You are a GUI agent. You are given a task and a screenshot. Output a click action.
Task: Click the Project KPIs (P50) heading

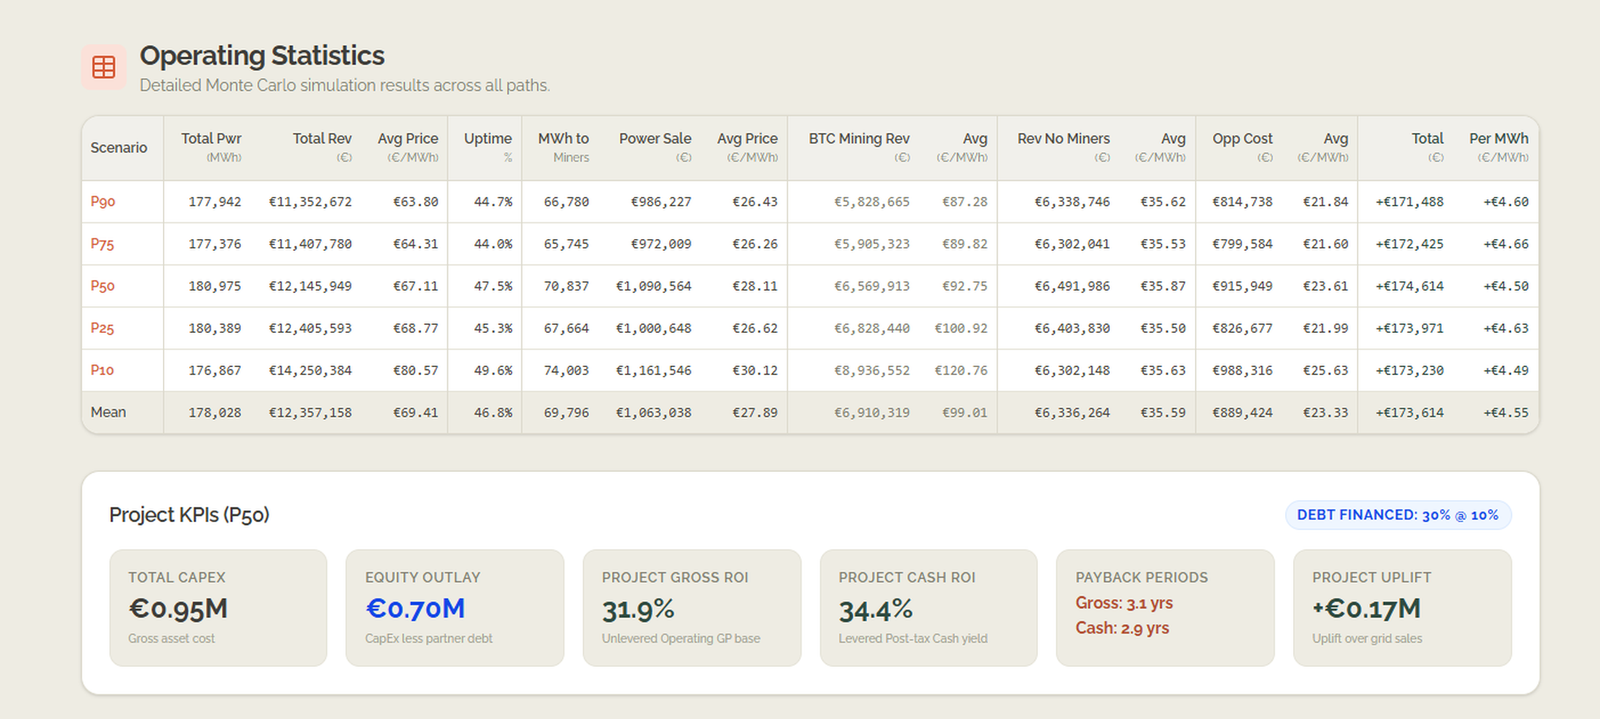pos(189,515)
